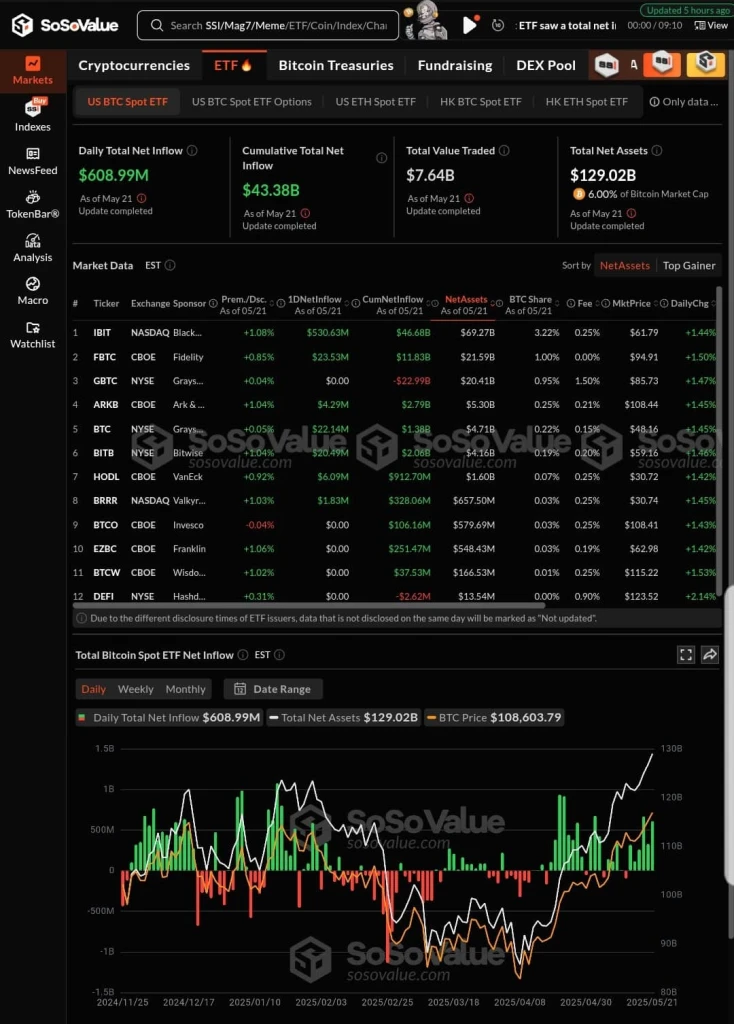Click the rewind 10 seconds icon
This screenshot has width=734, height=1024.
click(x=498, y=25)
